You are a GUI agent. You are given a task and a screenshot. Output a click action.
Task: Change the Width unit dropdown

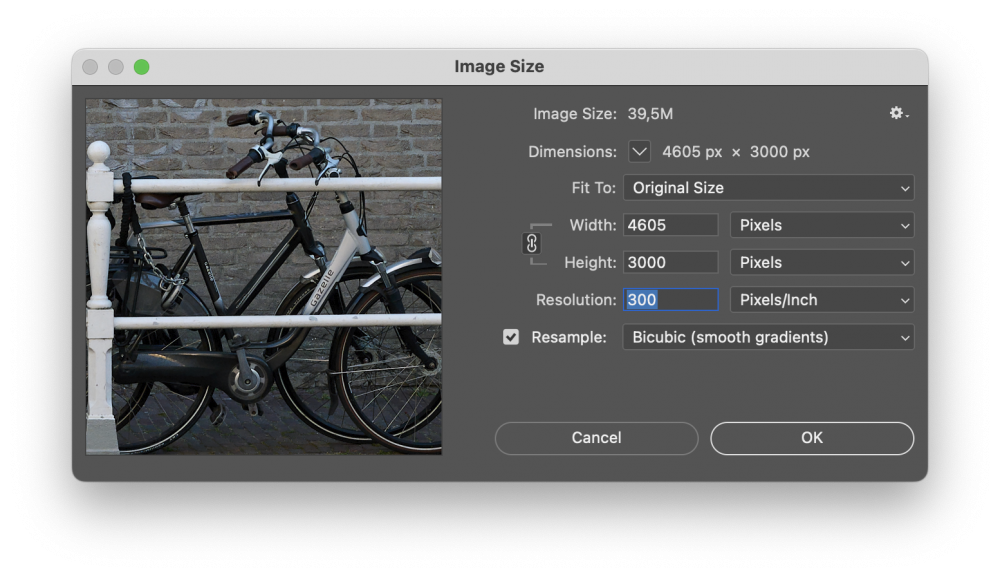click(822, 225)
